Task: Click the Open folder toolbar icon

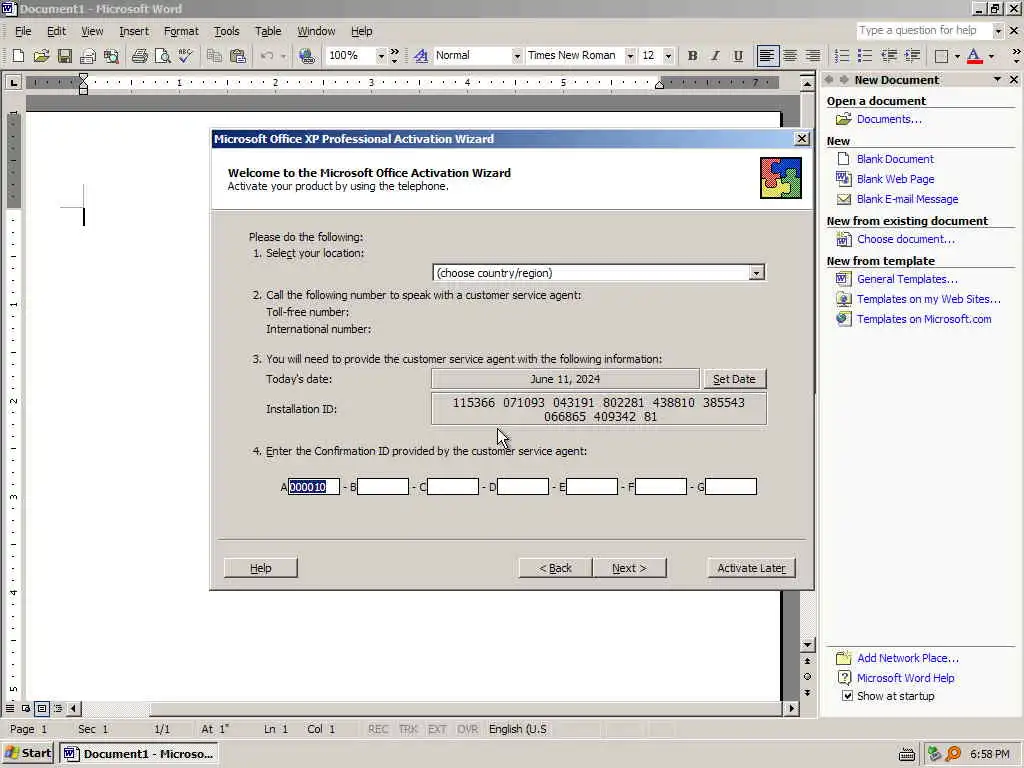Action: 41,56
